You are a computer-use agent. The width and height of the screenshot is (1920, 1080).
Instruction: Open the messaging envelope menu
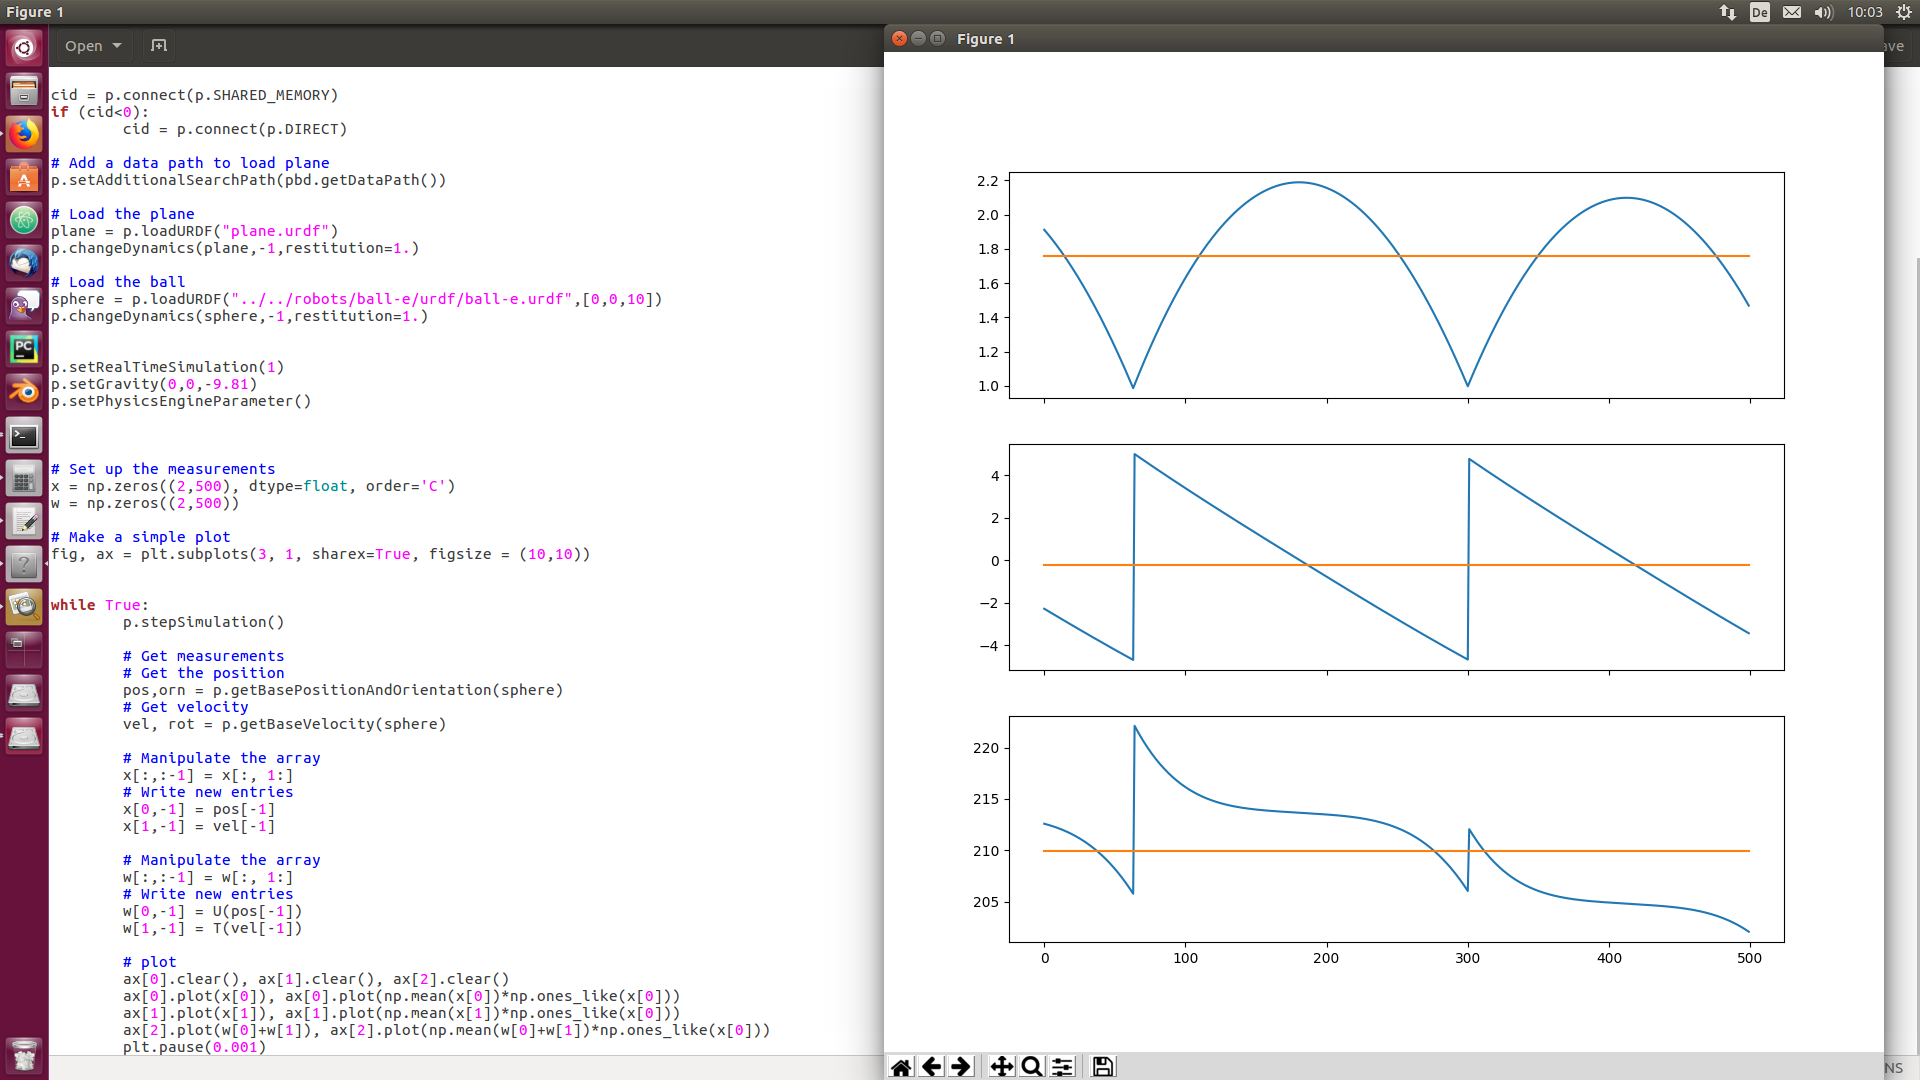pos(1791,12)
